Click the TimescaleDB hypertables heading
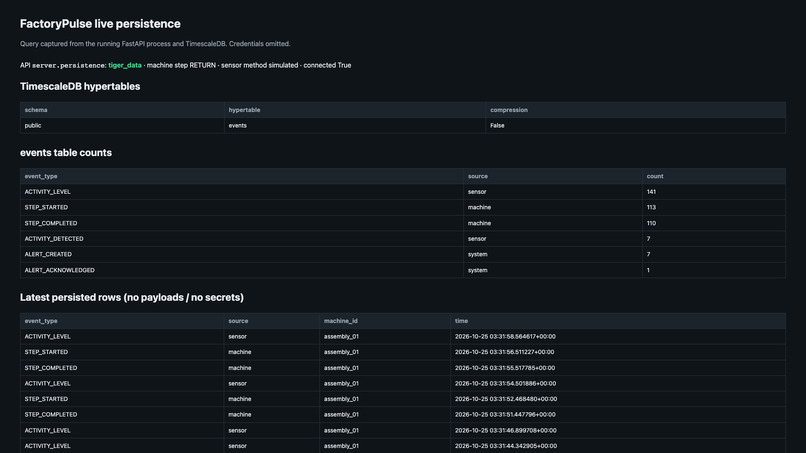The image size is (806, 453). (80, 86)
